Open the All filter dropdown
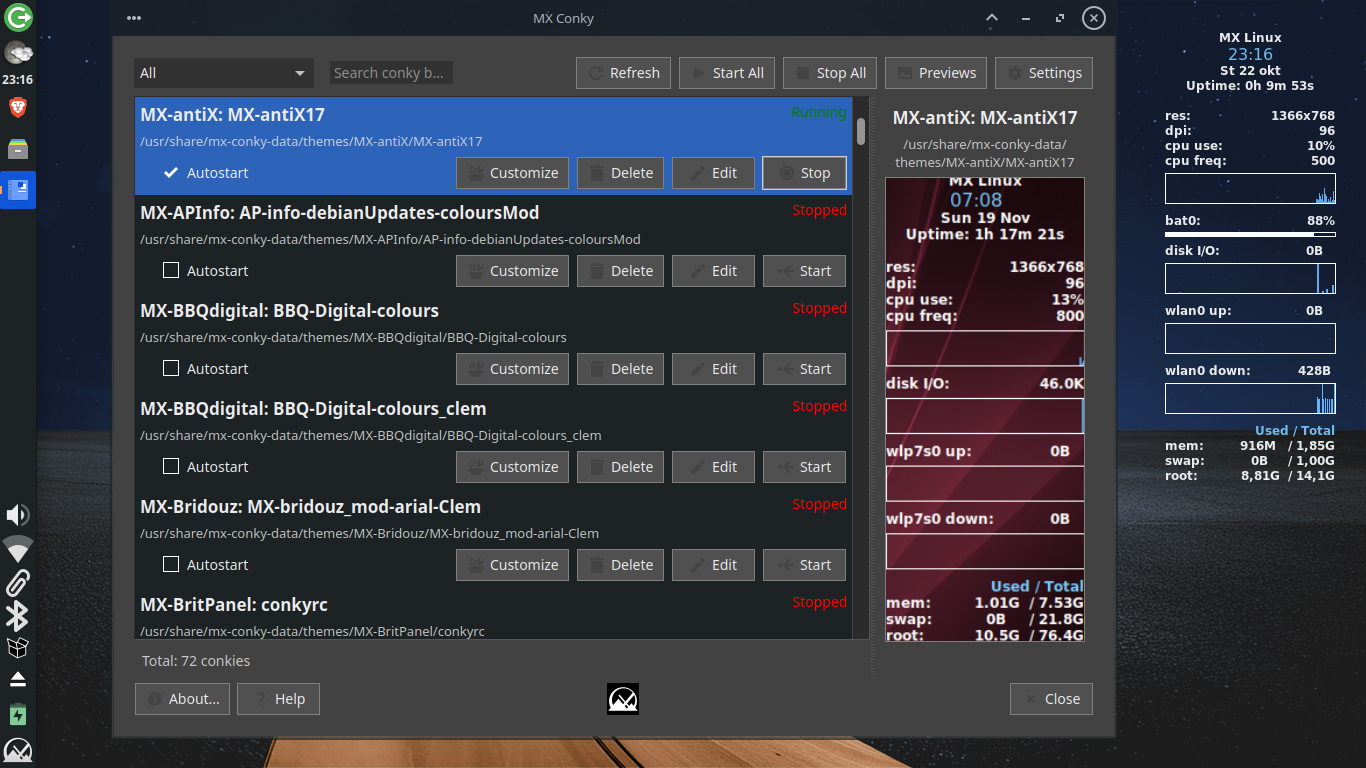 [224, 73]
